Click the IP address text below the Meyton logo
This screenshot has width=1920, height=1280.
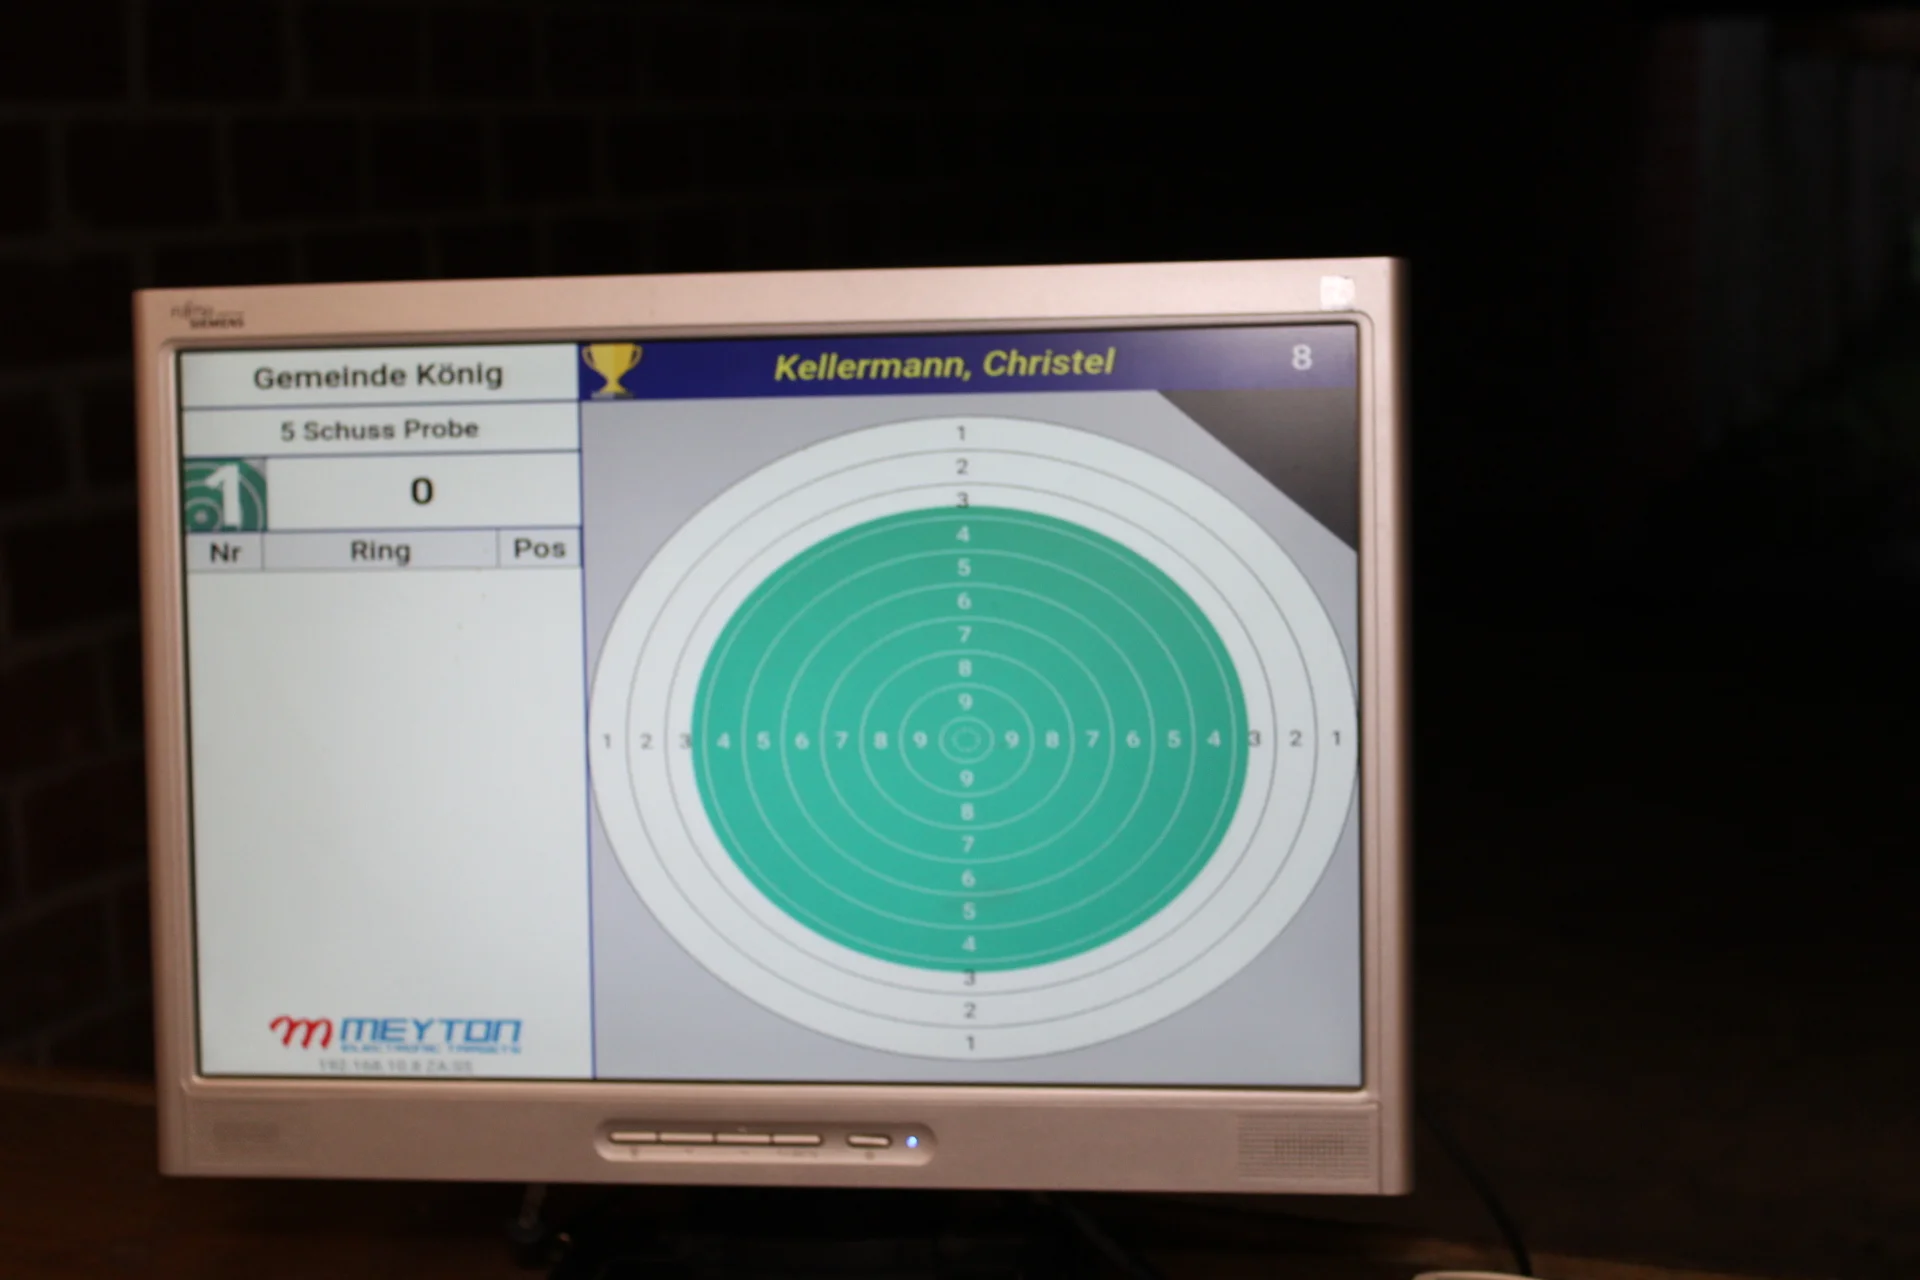coord(395,1066)
